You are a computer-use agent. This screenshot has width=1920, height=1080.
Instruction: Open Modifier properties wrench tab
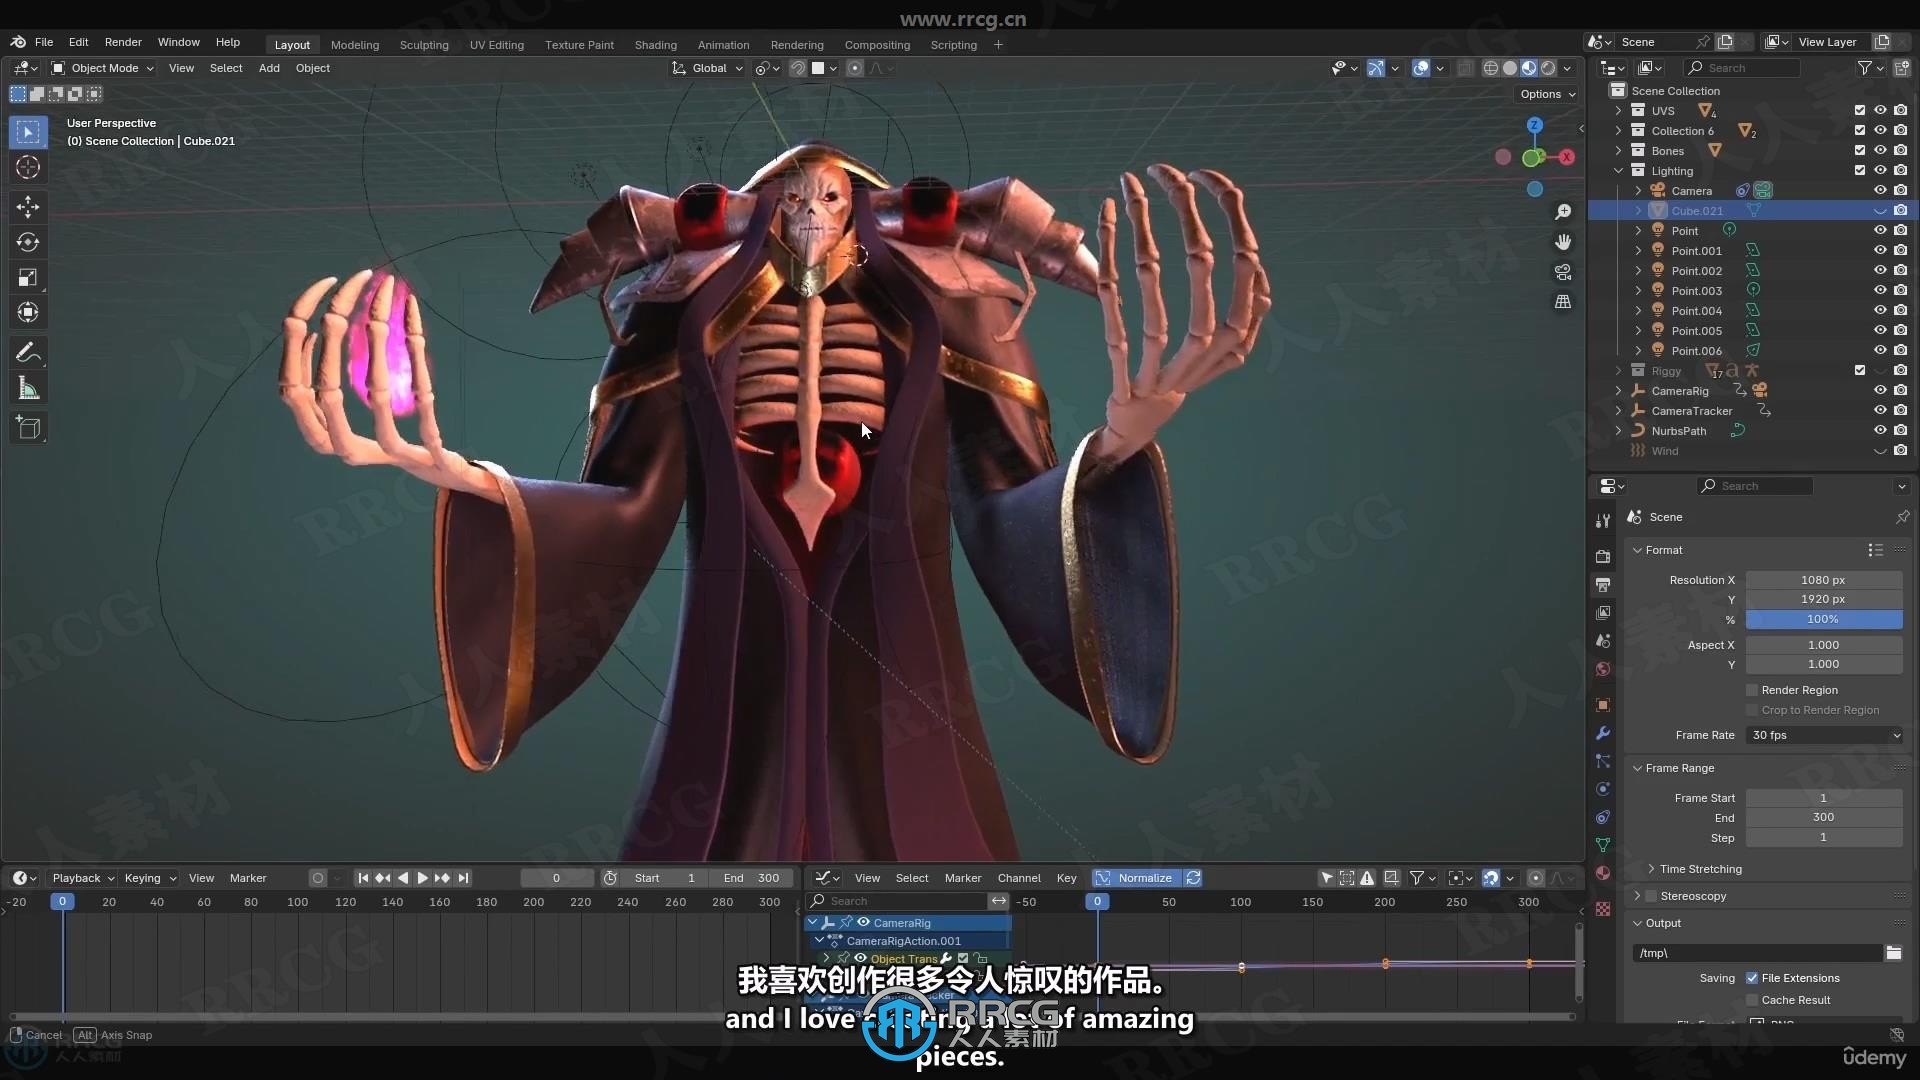(1603, 733)
